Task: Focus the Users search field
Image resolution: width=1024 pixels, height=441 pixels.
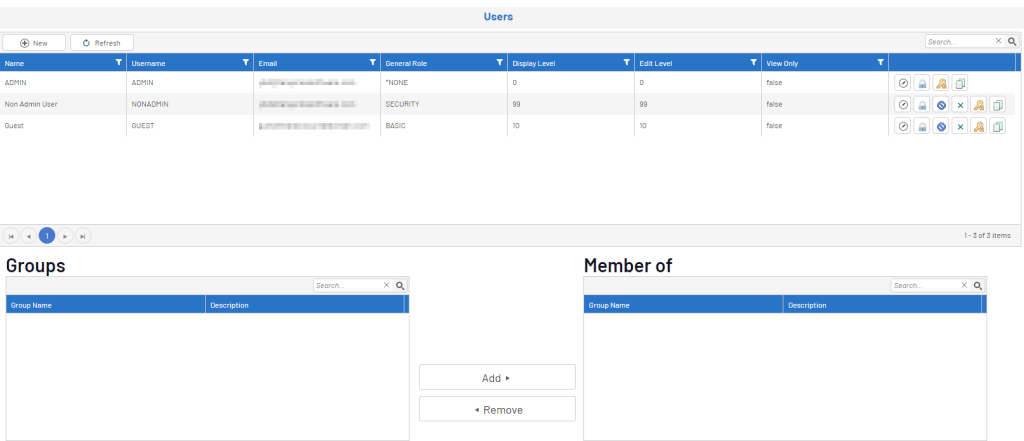Action: [960, 41]
